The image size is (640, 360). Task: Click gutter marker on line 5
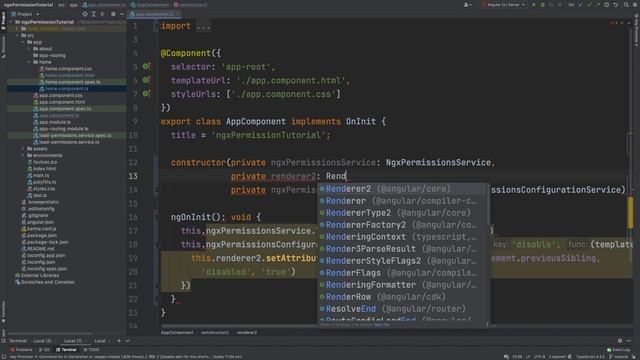146,67
